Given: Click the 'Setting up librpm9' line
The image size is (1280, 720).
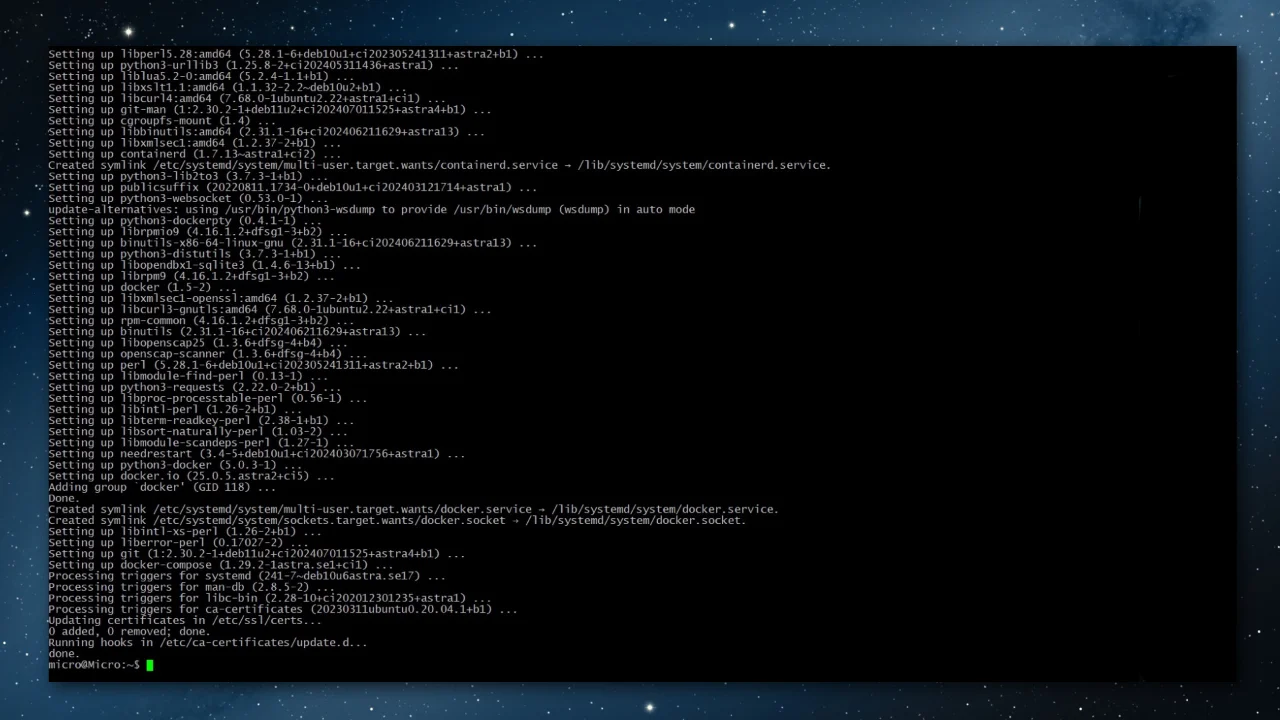Looking at the screenshot, I should tap(191, 276).
